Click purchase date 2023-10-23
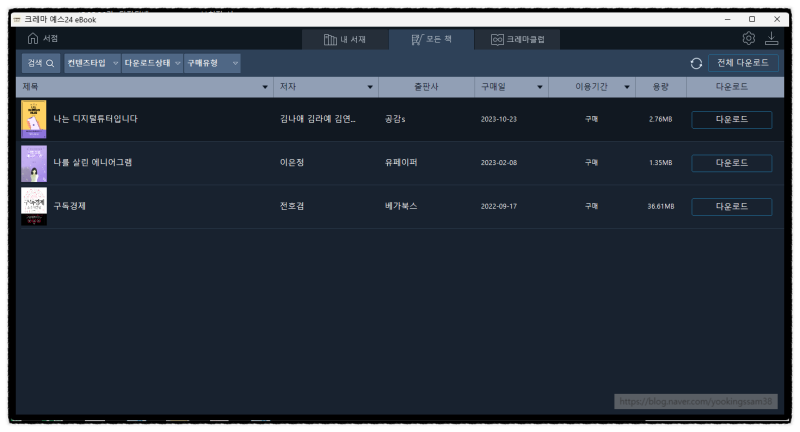Screen dimensions: 800x432 click(x=498, y=119)
